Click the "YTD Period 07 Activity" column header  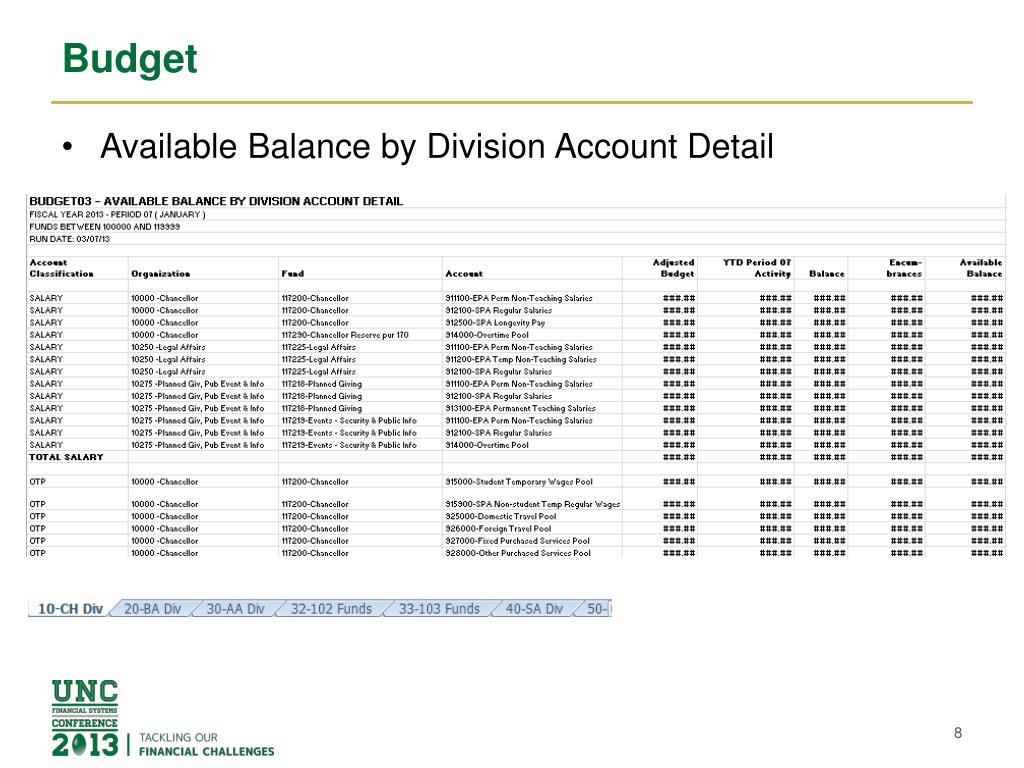click(757, 268)
